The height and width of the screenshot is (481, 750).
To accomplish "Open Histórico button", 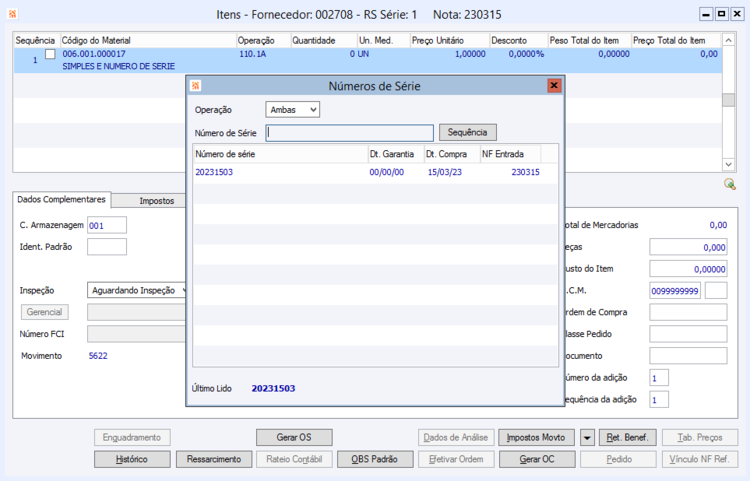I will click(x=132, y=459).
